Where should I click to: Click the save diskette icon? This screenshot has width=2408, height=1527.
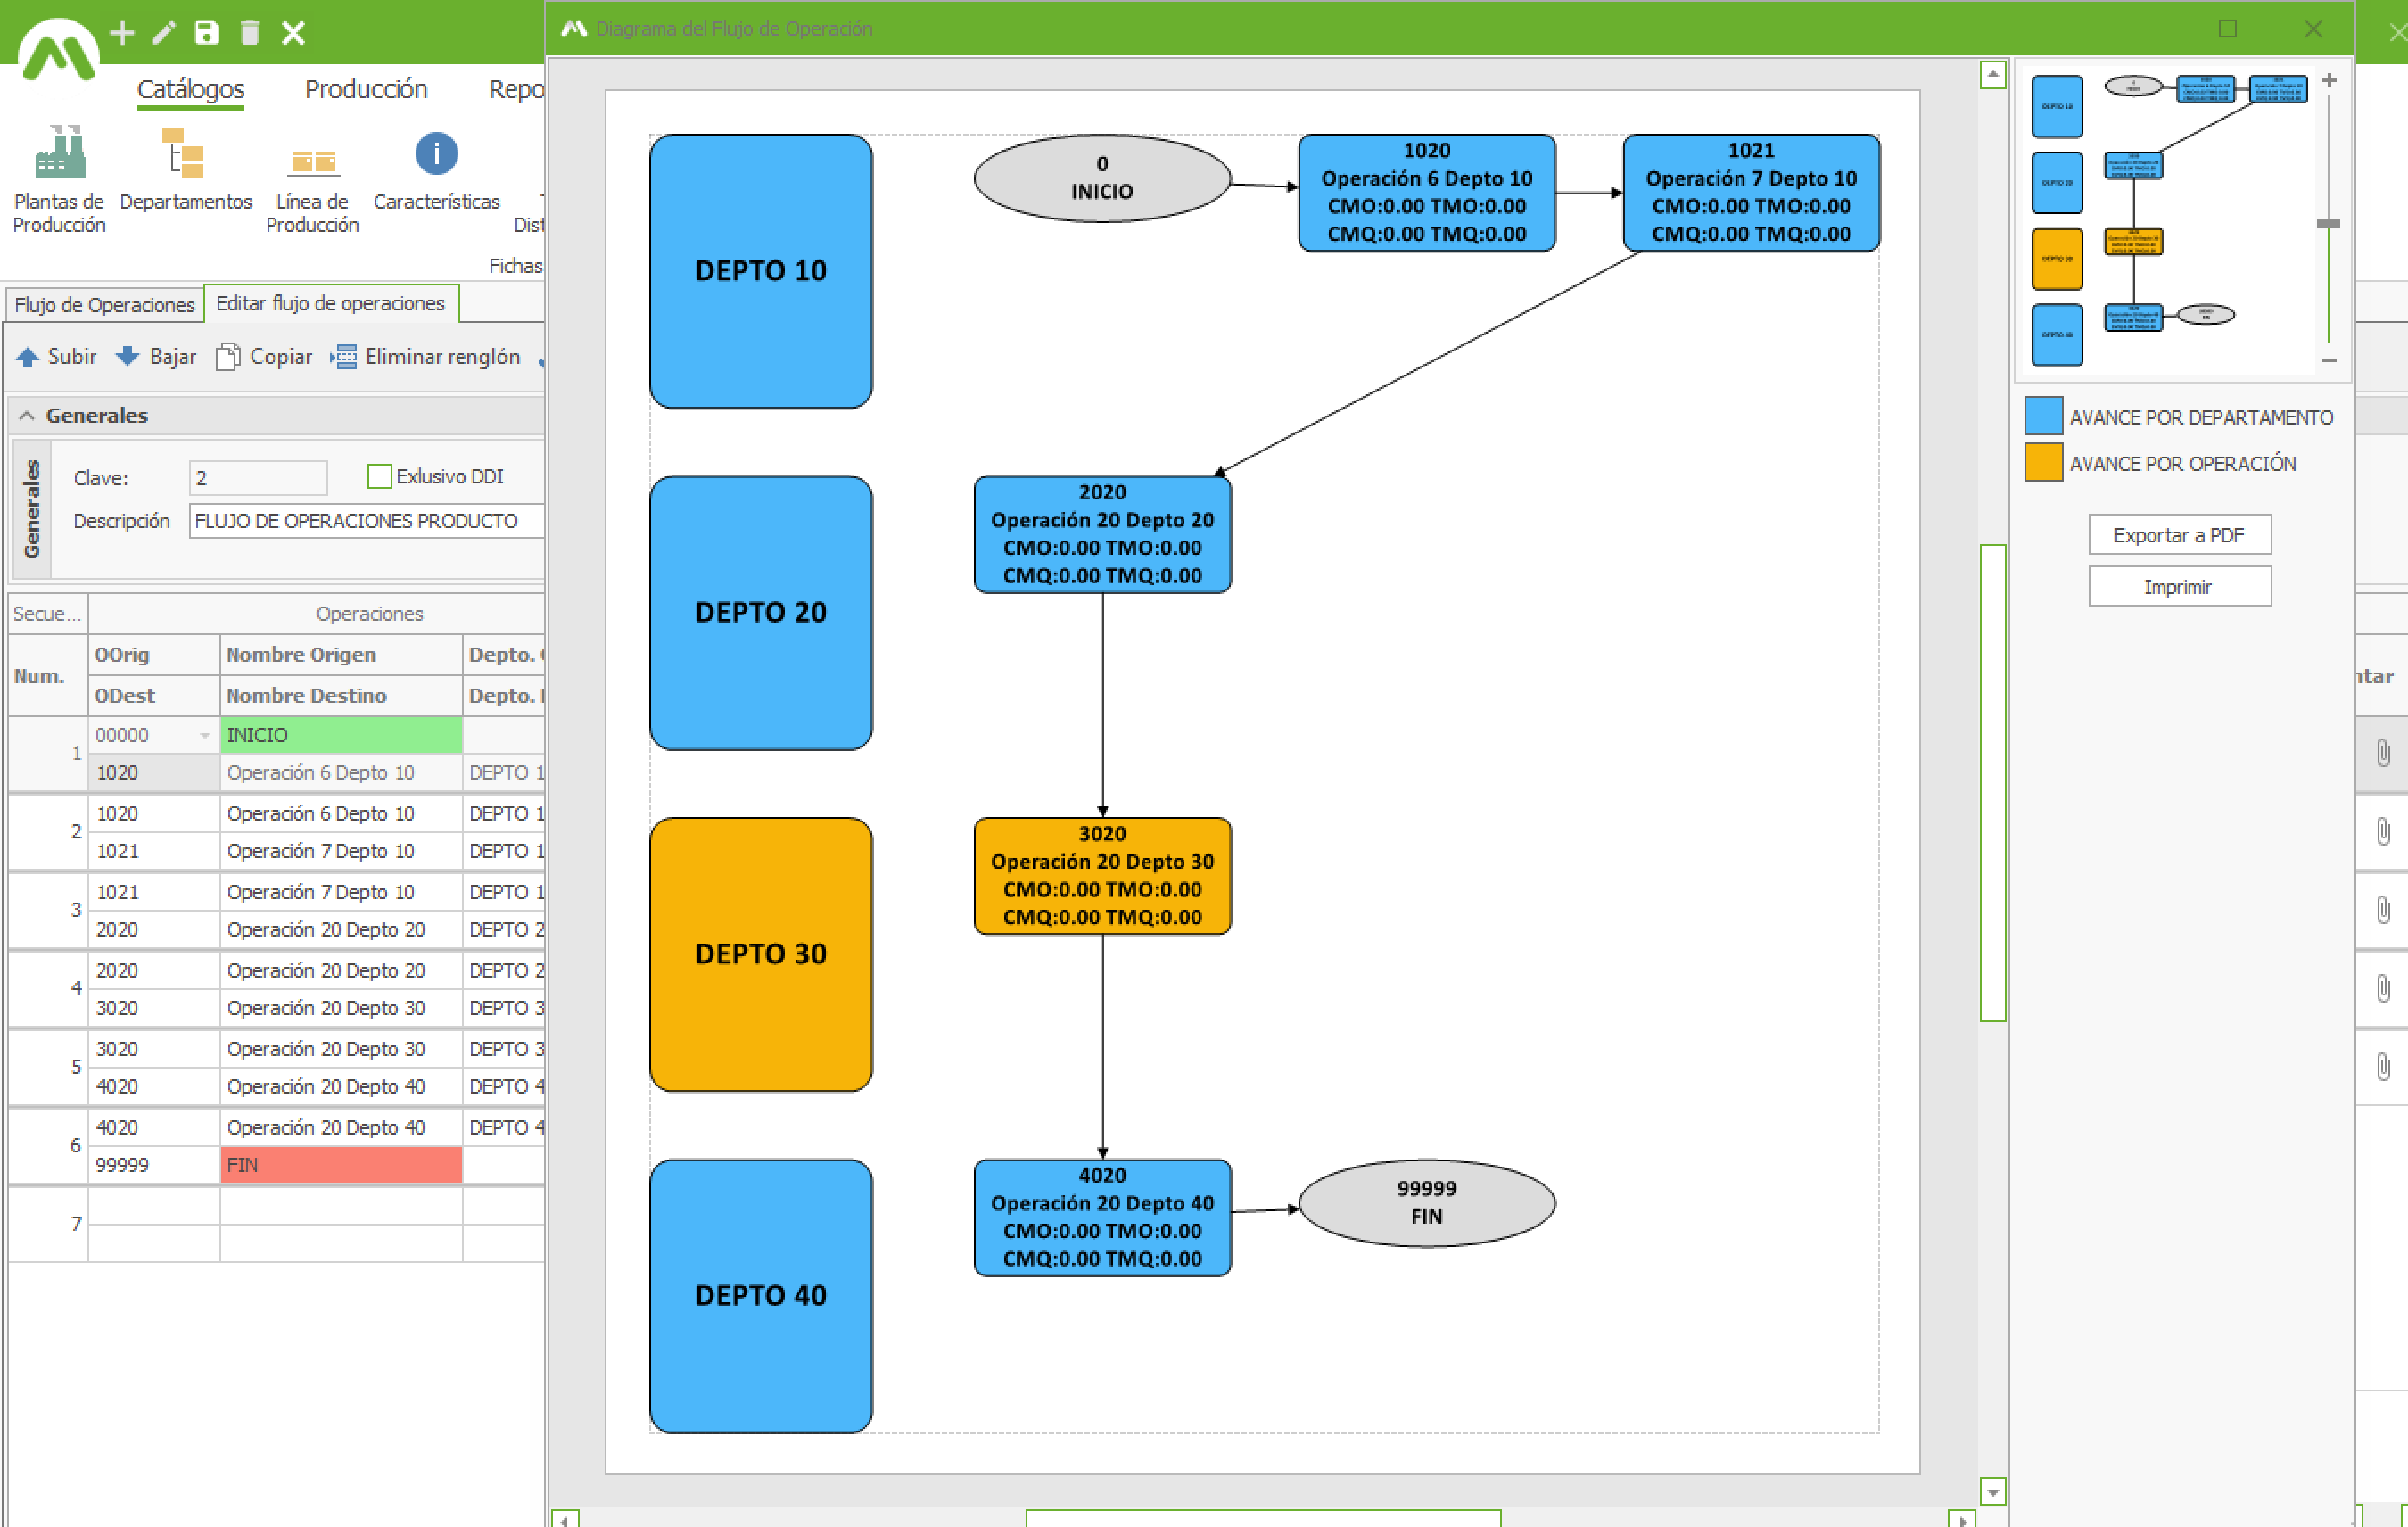pyautogui.click(x=206, y=33)
